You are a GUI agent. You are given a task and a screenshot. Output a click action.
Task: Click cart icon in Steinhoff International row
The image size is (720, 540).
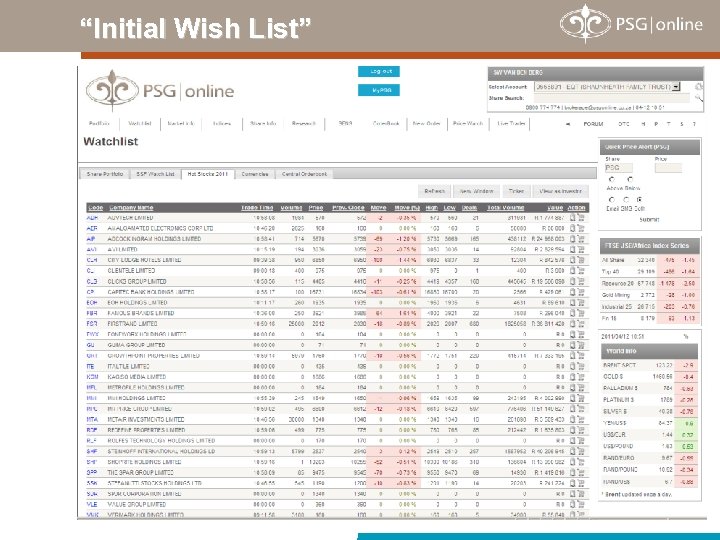click(581, 451)
